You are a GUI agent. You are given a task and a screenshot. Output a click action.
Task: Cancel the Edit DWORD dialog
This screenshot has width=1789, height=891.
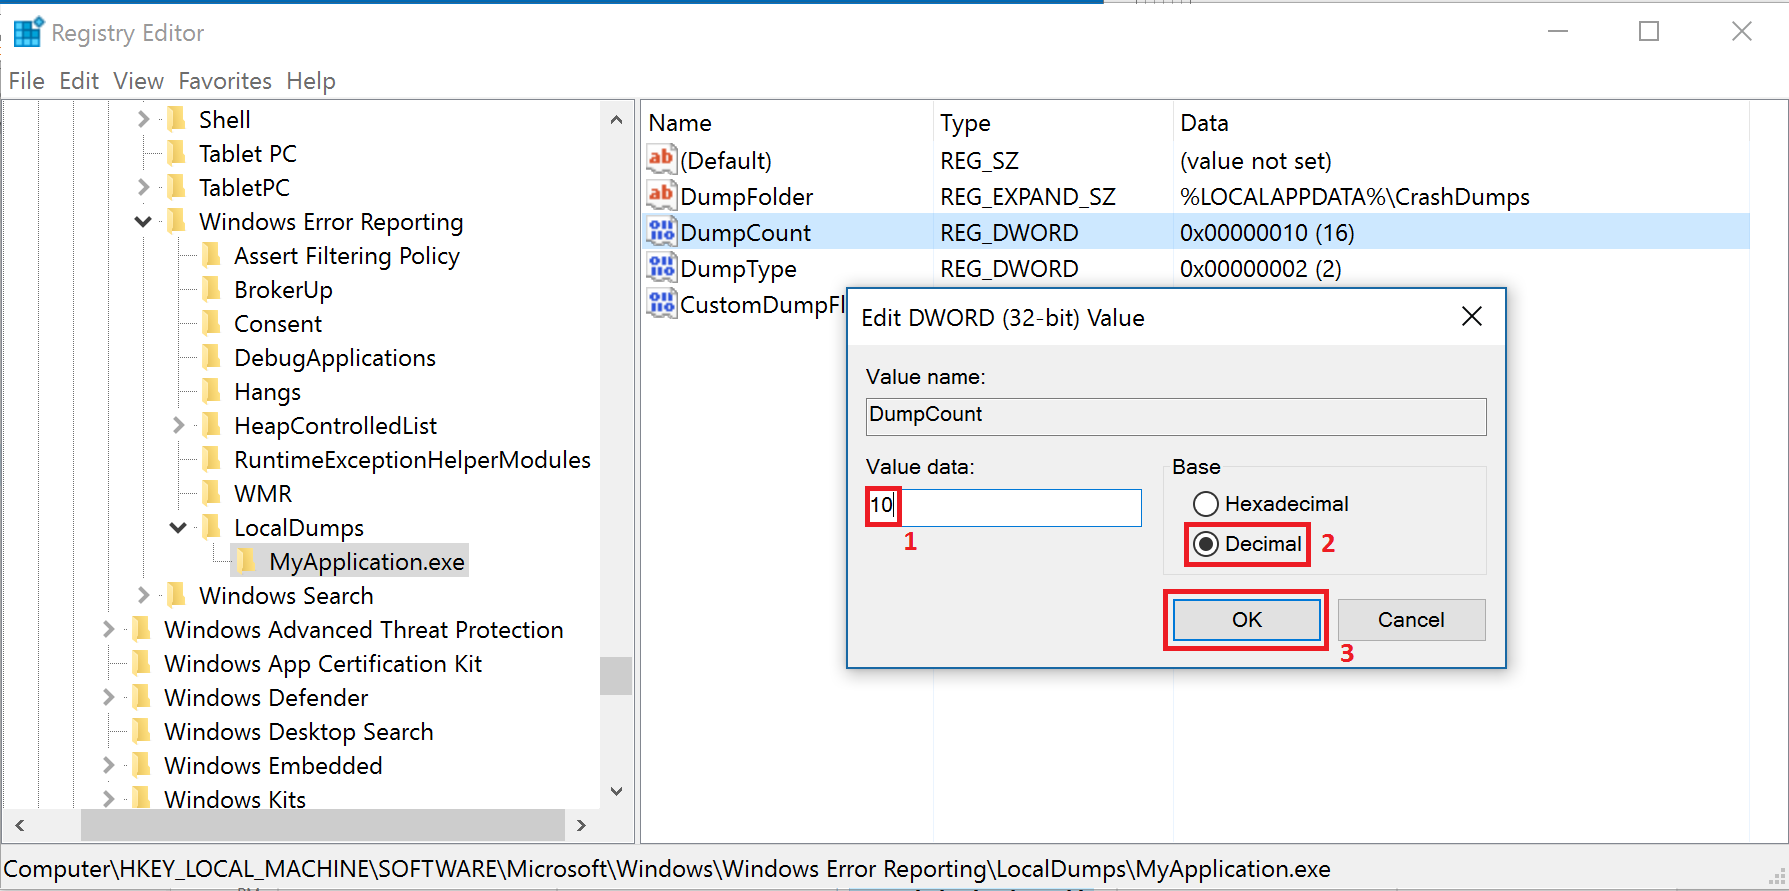click(x=1411, y=620)
